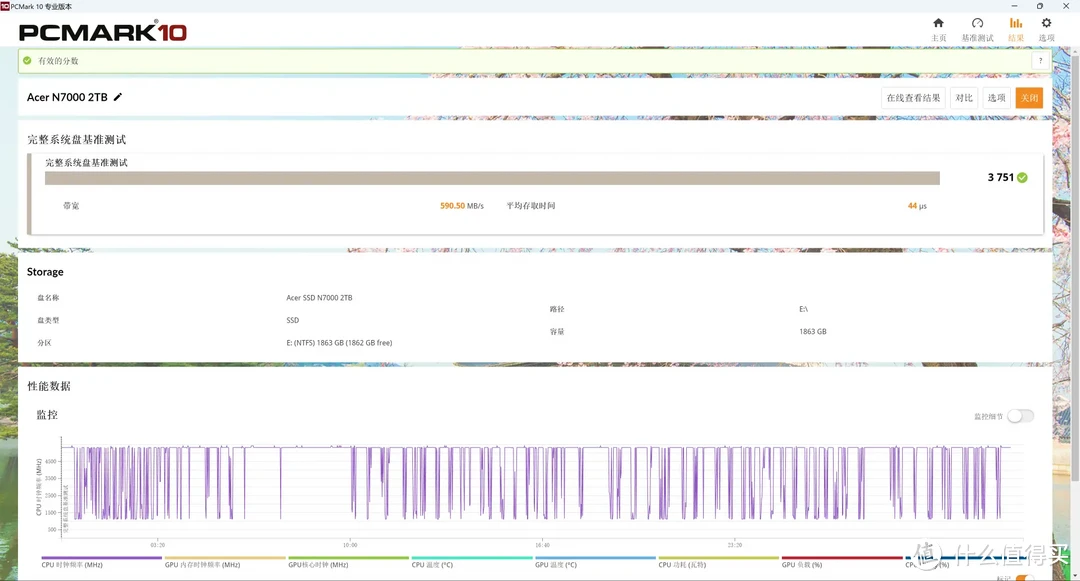This screenshot has width=1080, height=581.
Task: Click the Storage section heading
Action: pos(45,272)
